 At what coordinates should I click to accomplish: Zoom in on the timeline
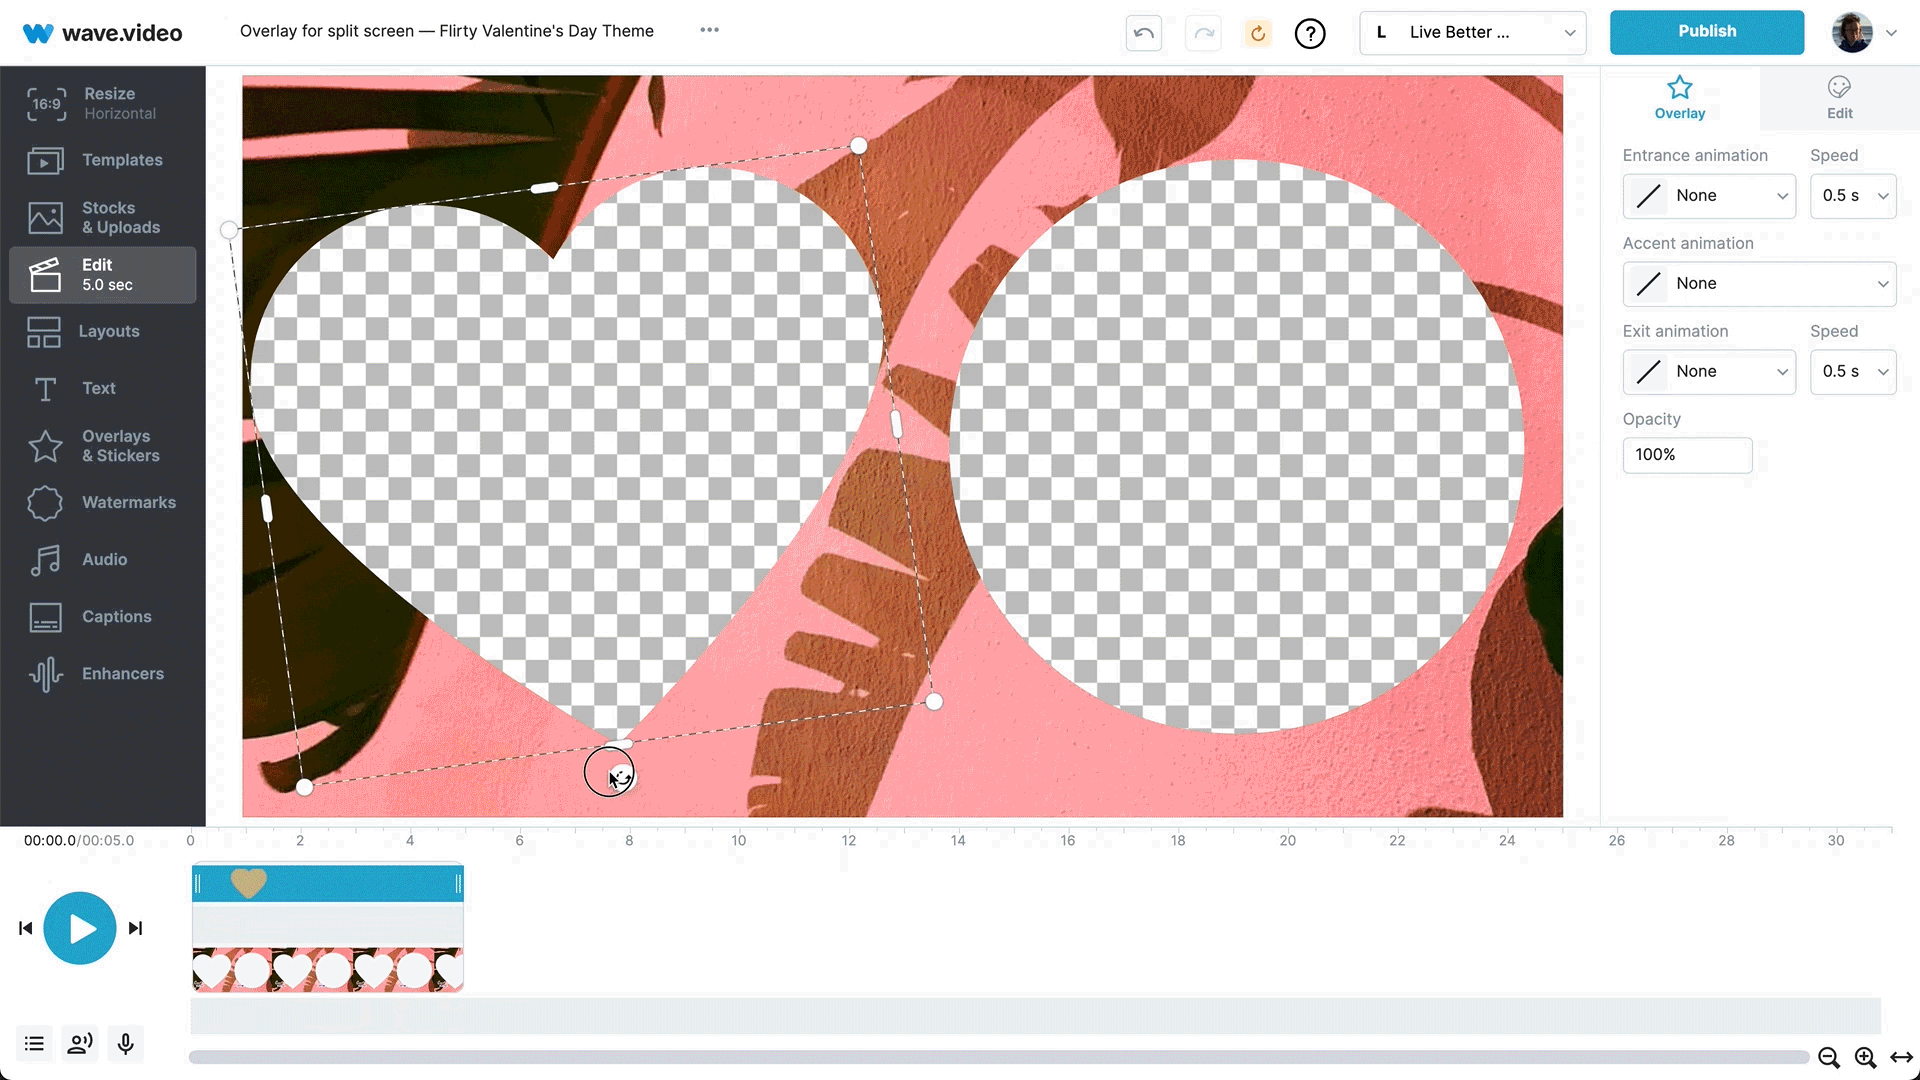1865,1057
